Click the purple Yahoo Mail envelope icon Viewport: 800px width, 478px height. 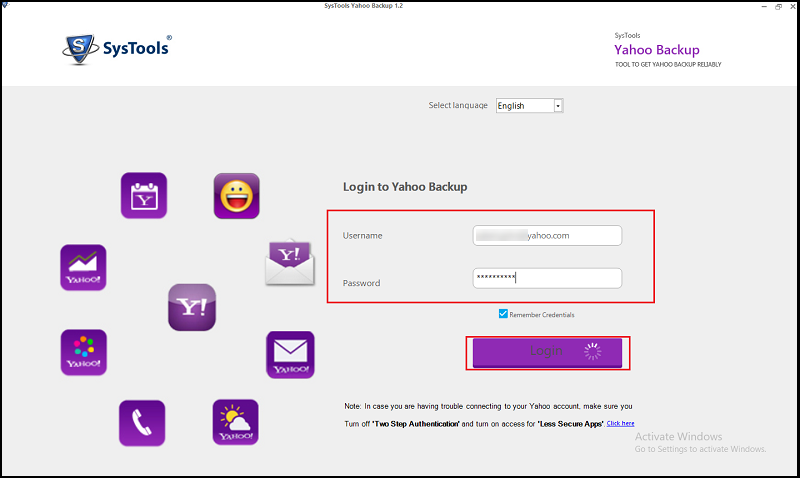290,355
